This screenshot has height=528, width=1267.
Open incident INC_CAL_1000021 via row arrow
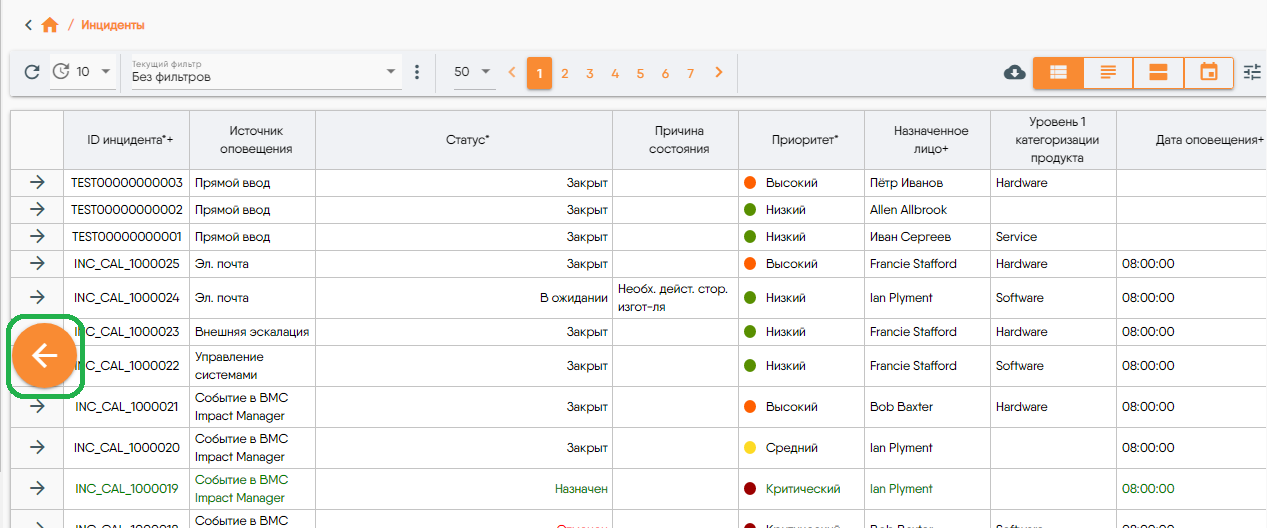point(37,407)
